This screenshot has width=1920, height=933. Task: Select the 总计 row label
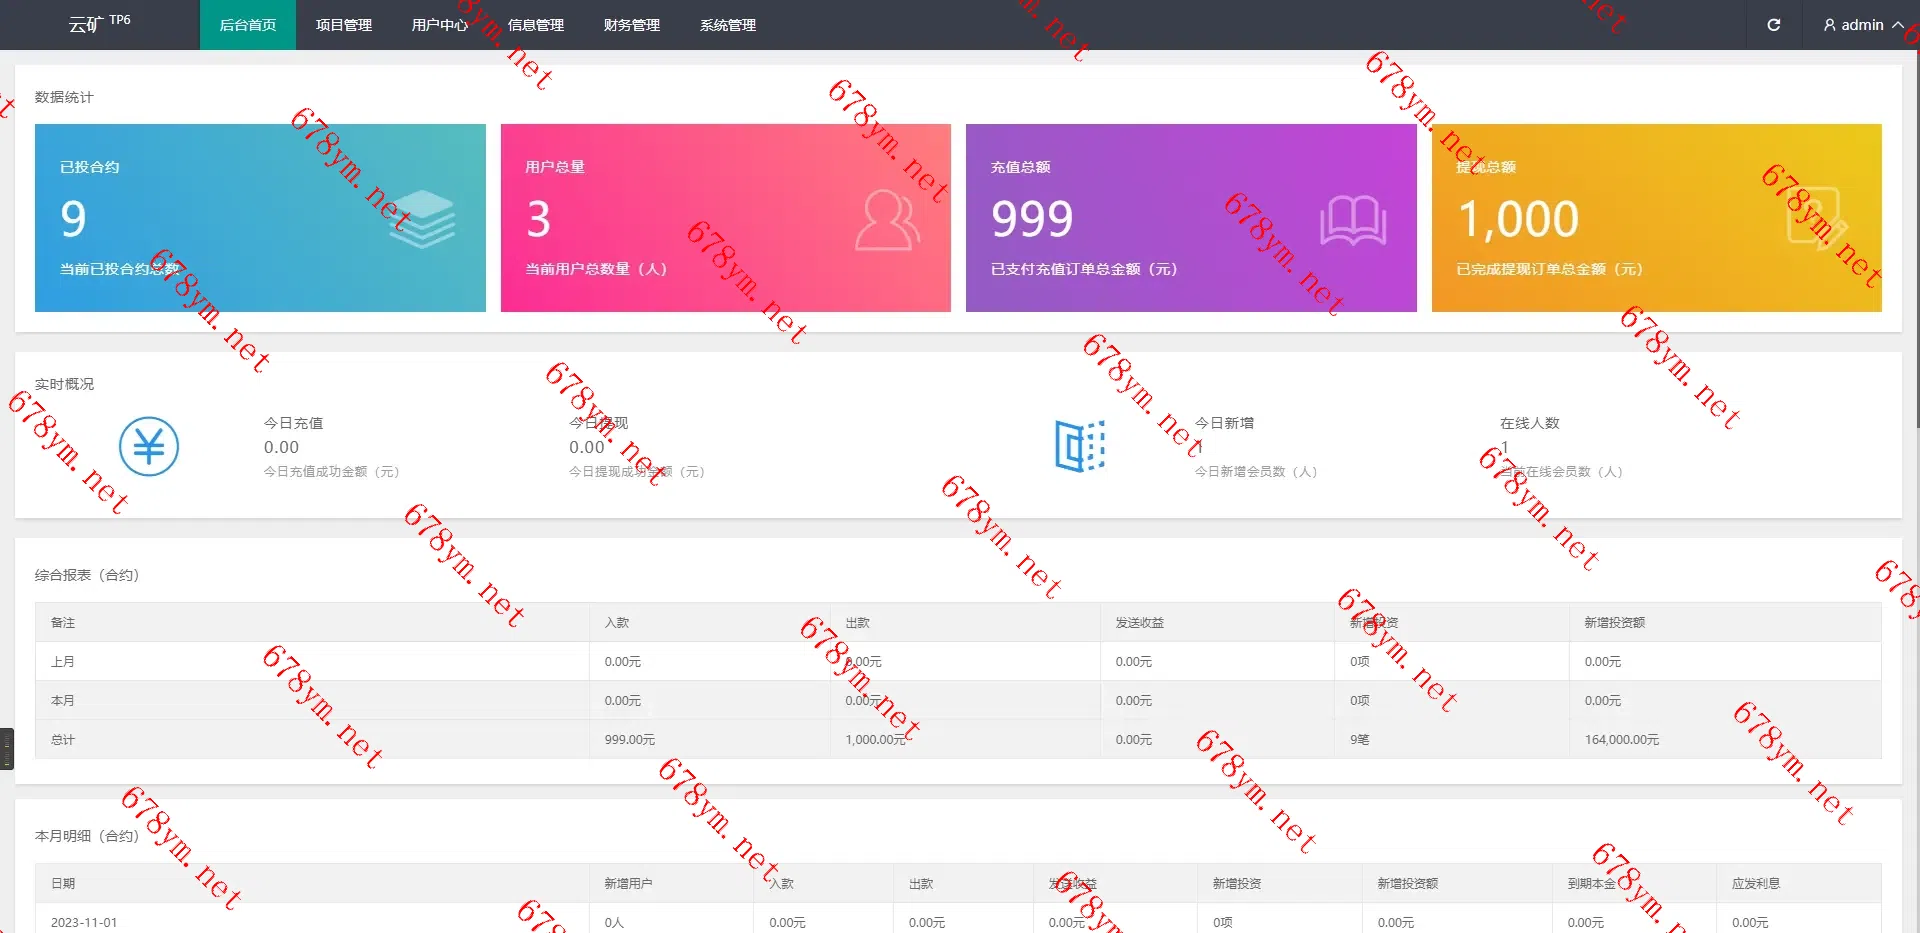pos(63,739)
